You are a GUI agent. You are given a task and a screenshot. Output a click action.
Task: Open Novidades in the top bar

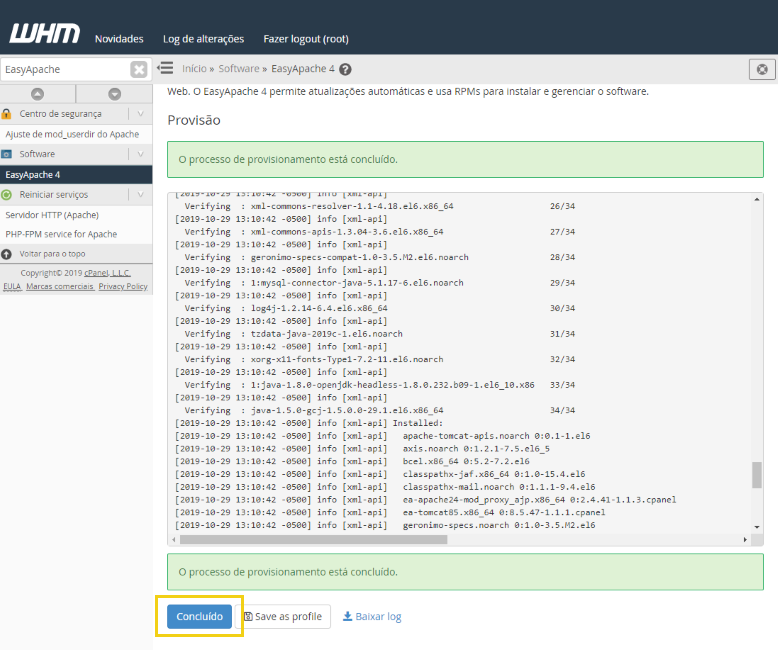coord(119,39)
